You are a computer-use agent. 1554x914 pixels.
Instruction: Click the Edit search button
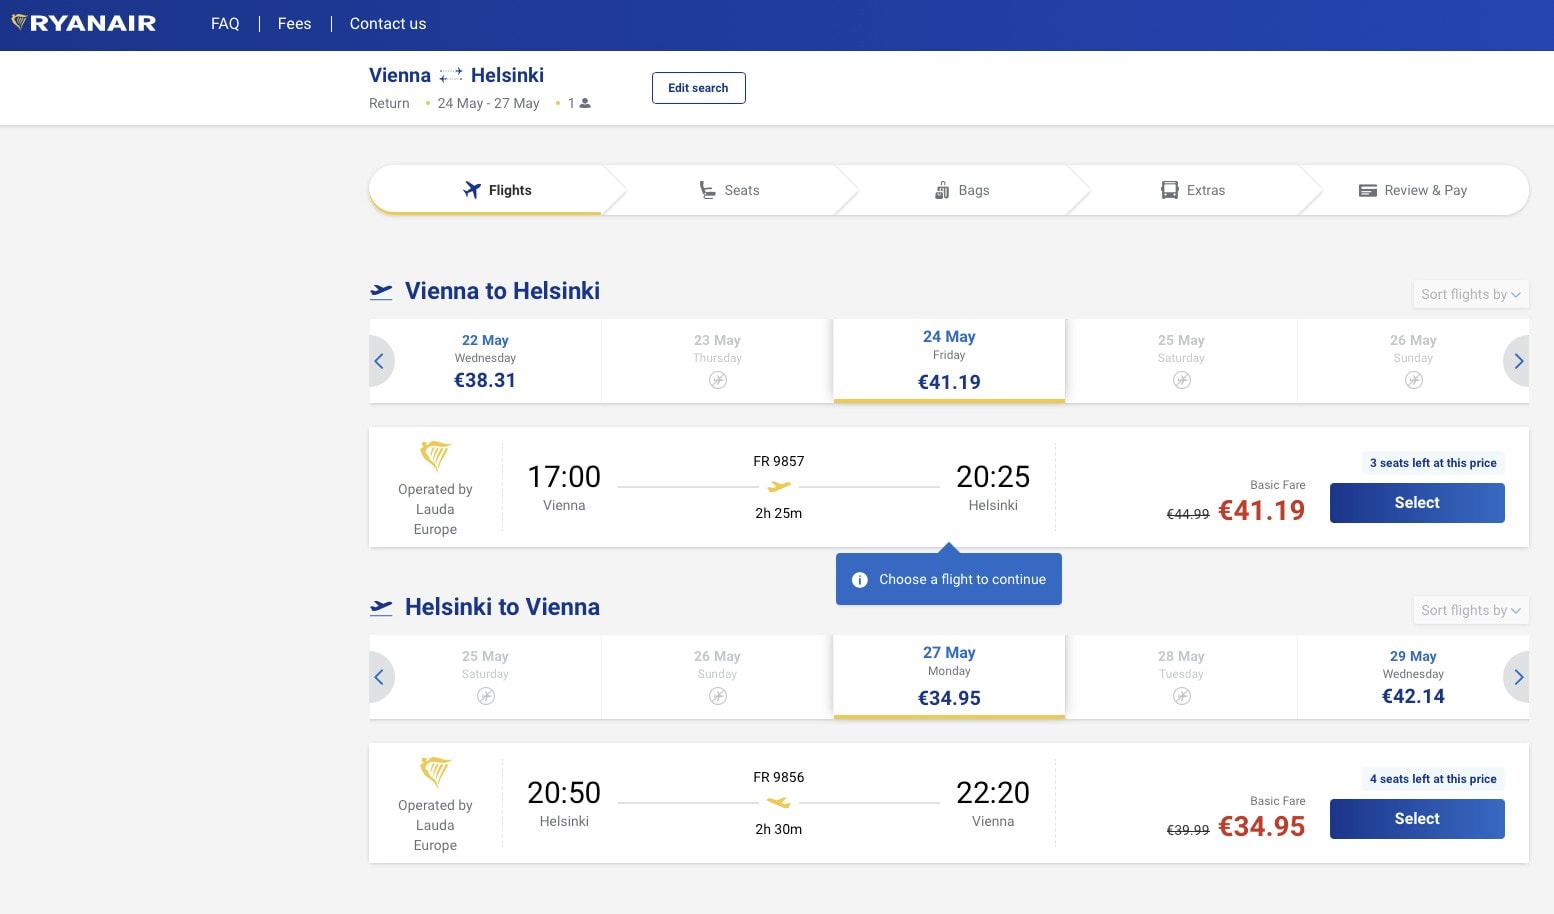[x=698, y=88]
